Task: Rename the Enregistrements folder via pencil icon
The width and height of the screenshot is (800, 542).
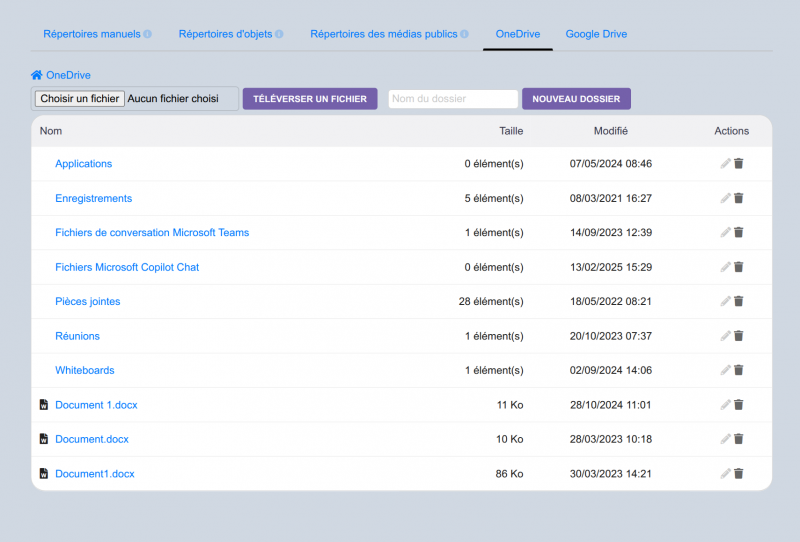Action: click(x=725, y=198)
